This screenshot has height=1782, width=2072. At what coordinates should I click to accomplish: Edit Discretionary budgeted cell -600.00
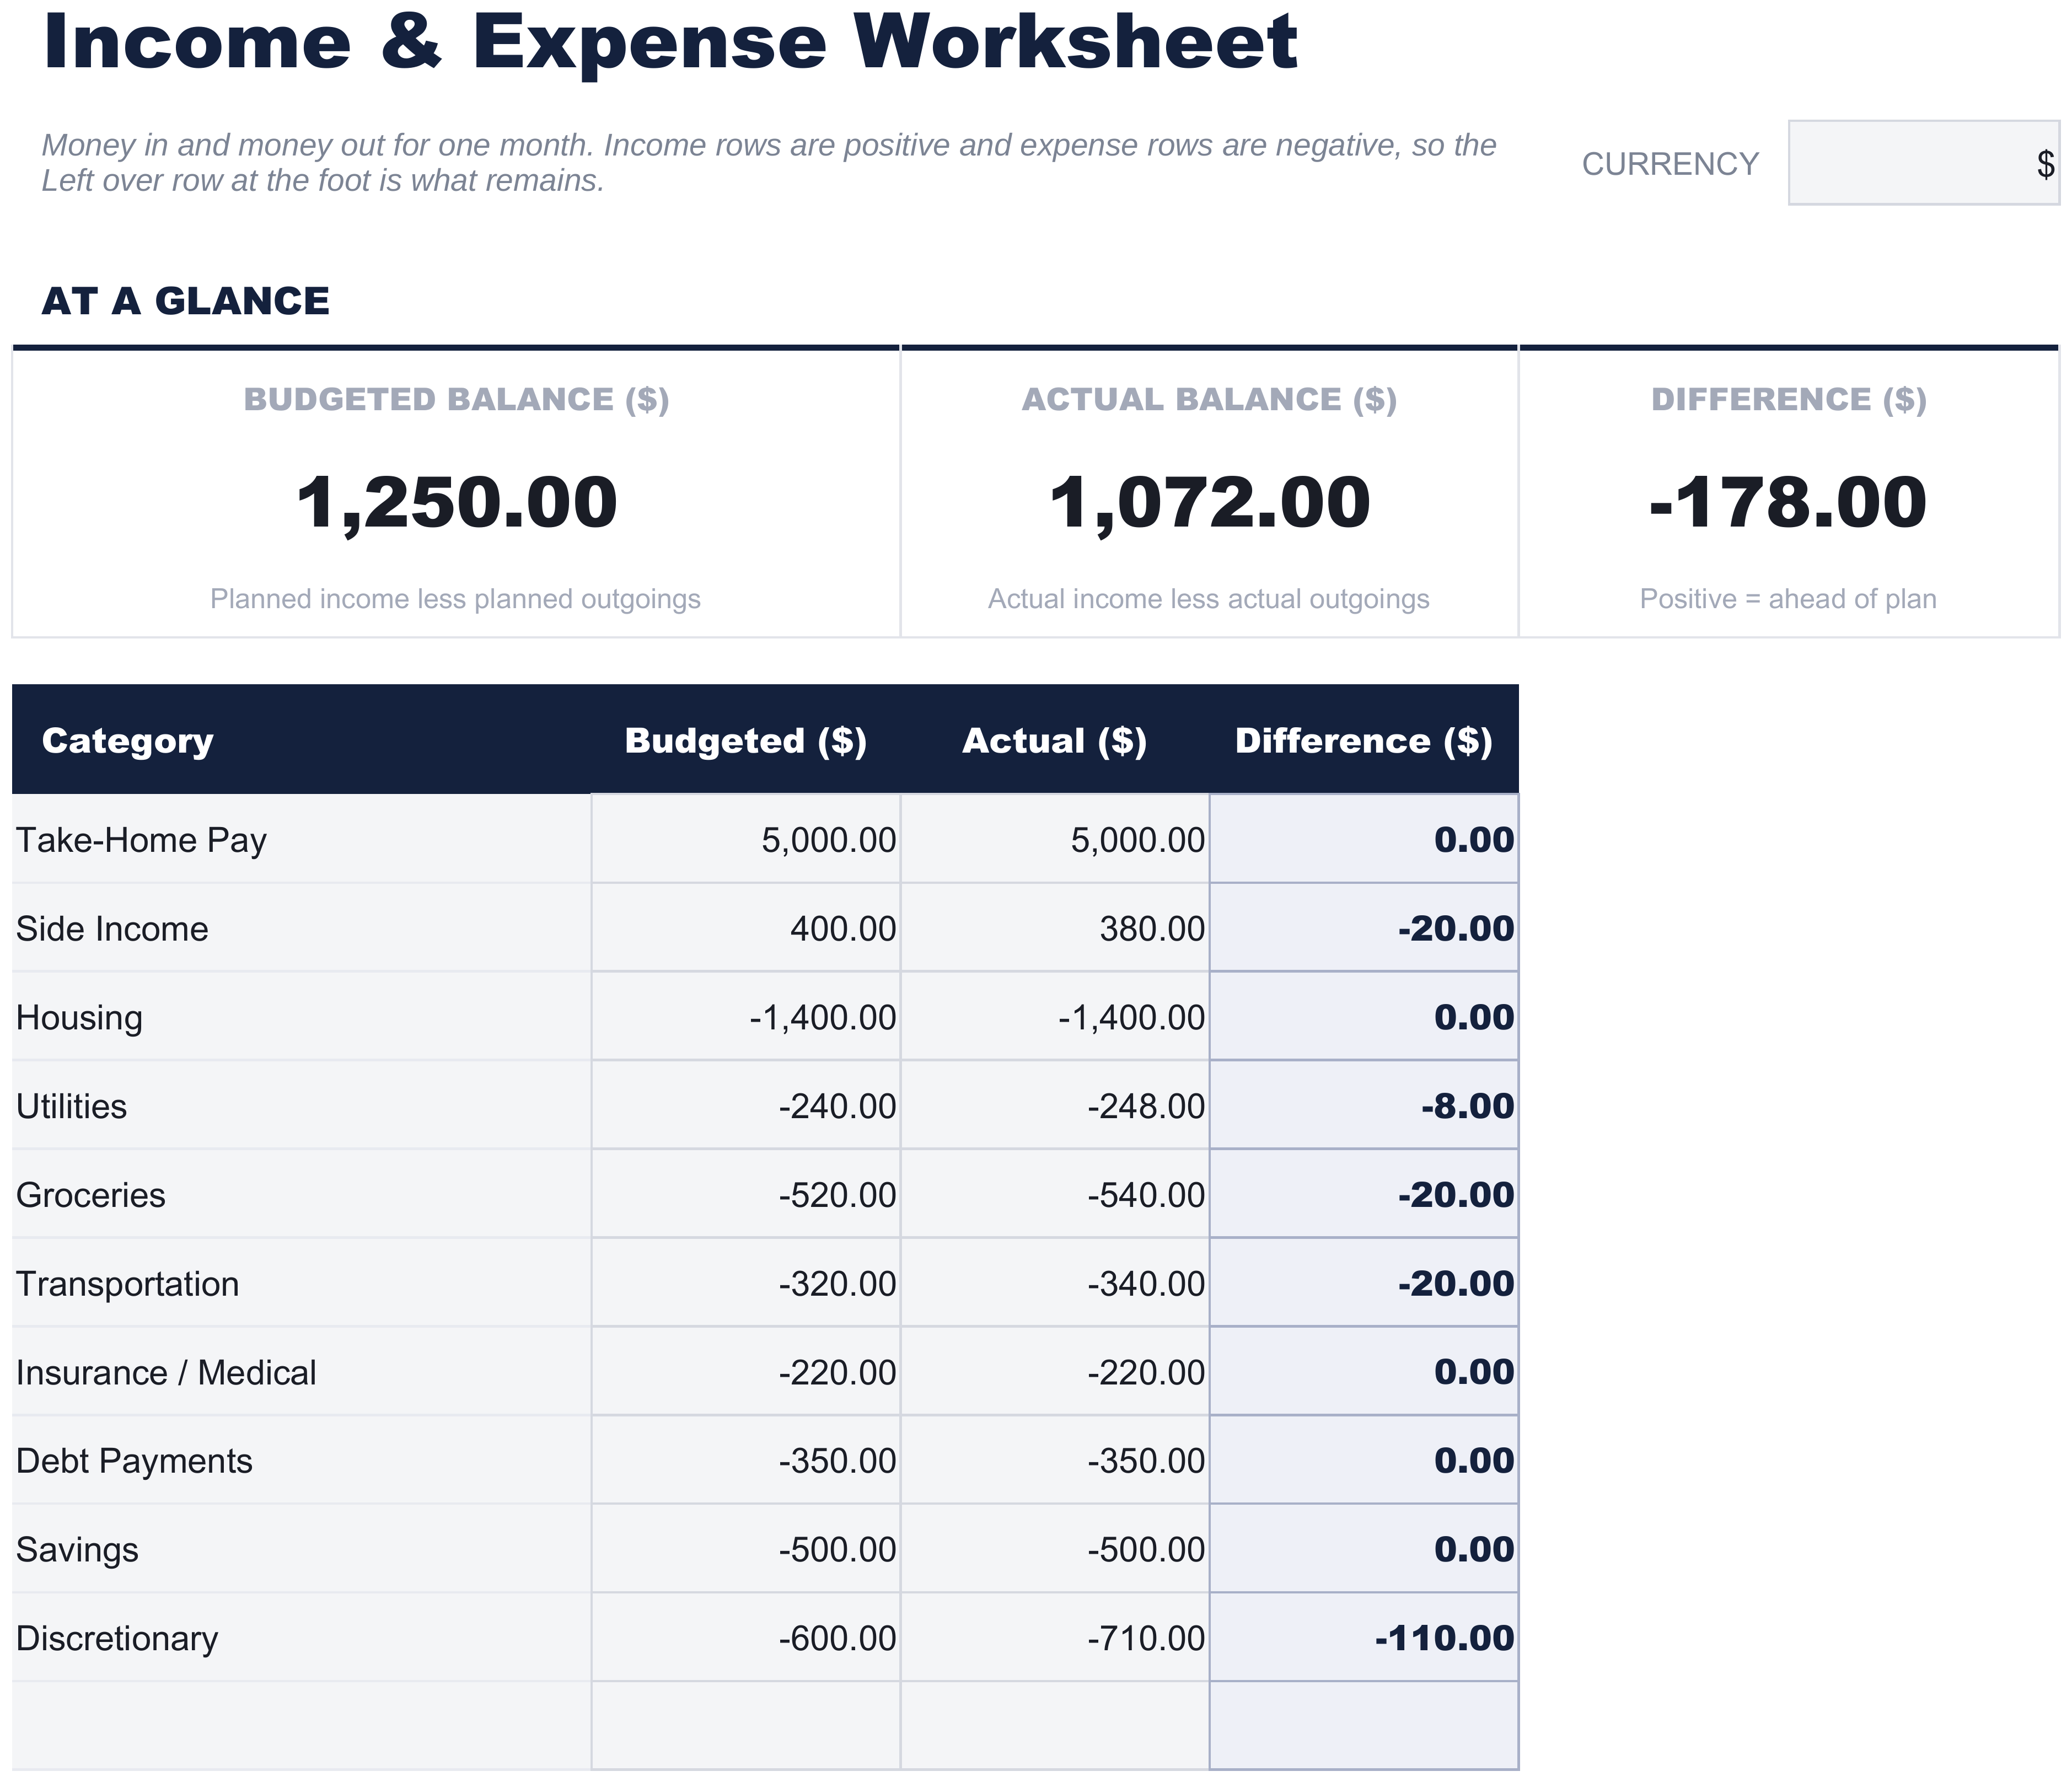pos(746,1638)
